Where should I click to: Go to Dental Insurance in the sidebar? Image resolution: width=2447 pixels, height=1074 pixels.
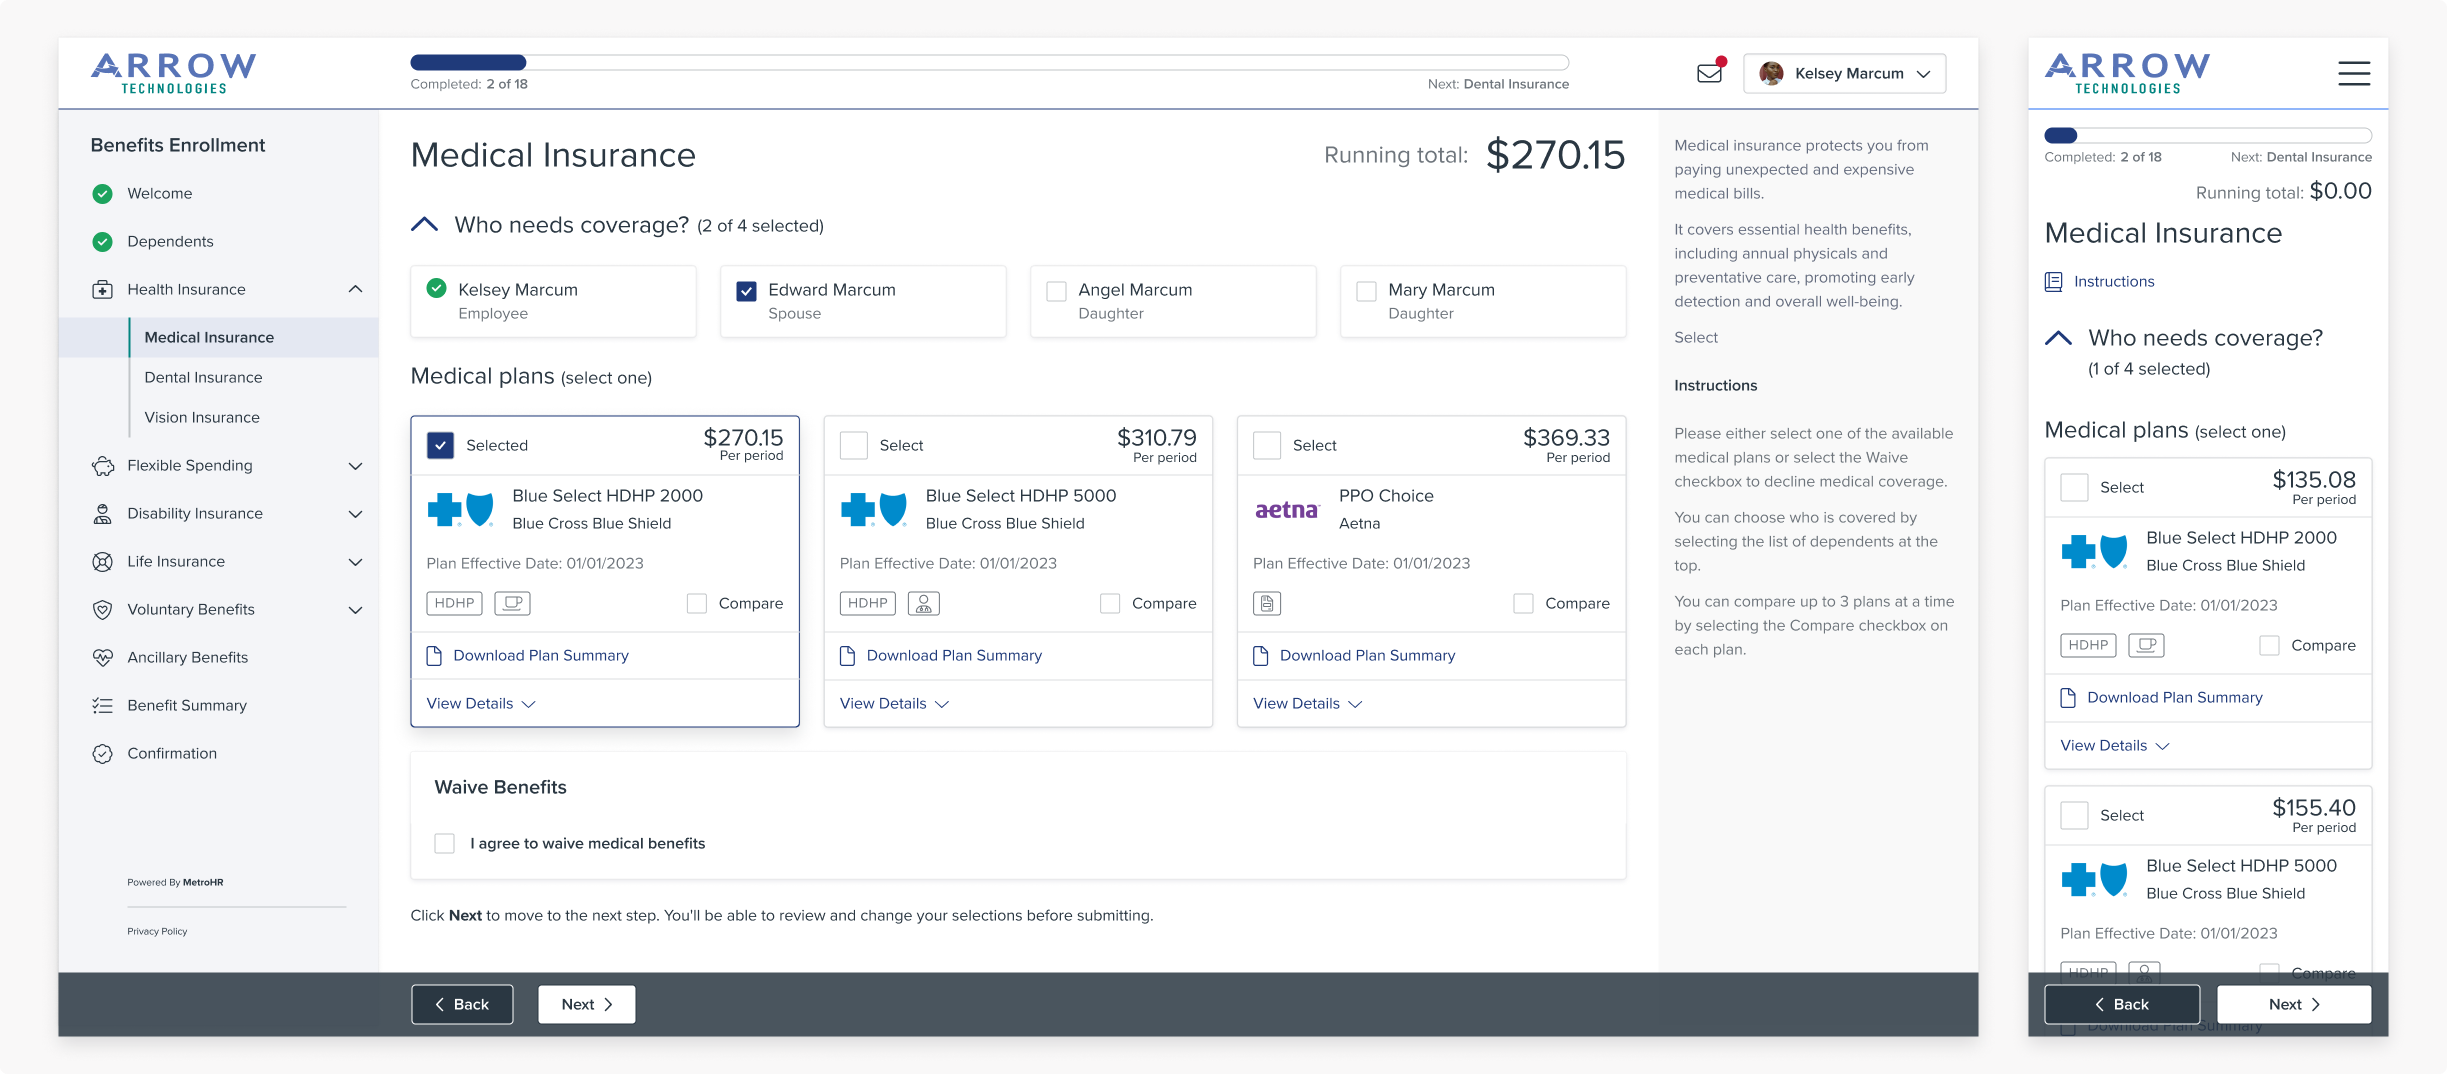point(203,378)
